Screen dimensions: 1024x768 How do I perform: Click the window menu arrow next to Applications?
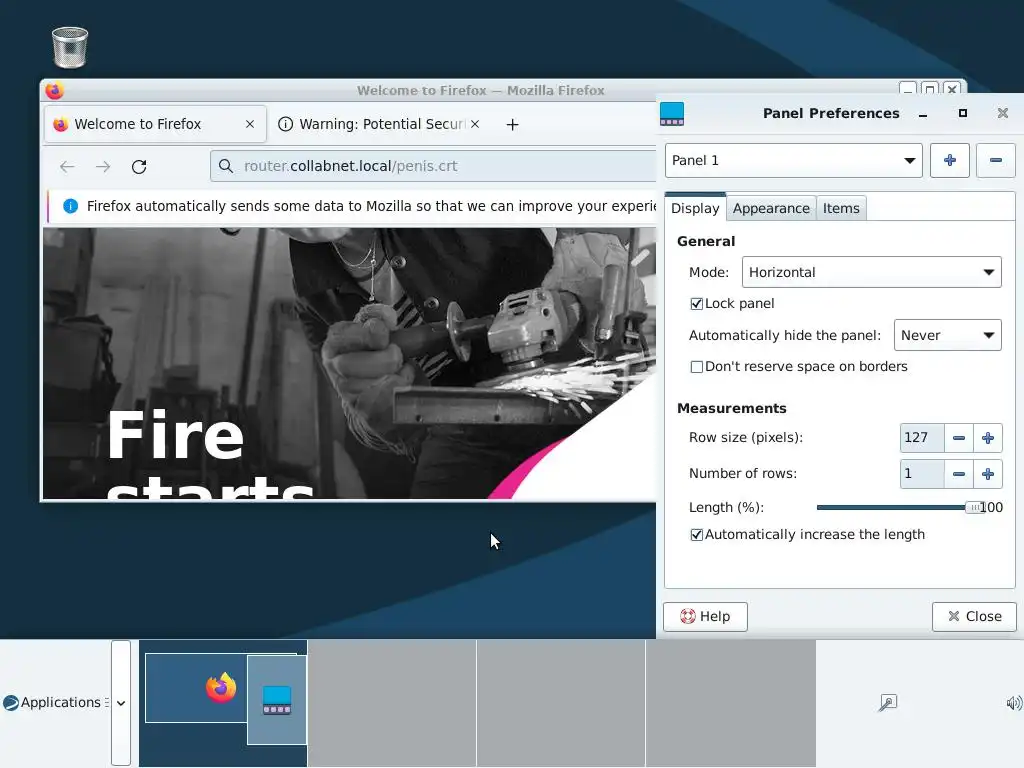(x=121, y=703)
